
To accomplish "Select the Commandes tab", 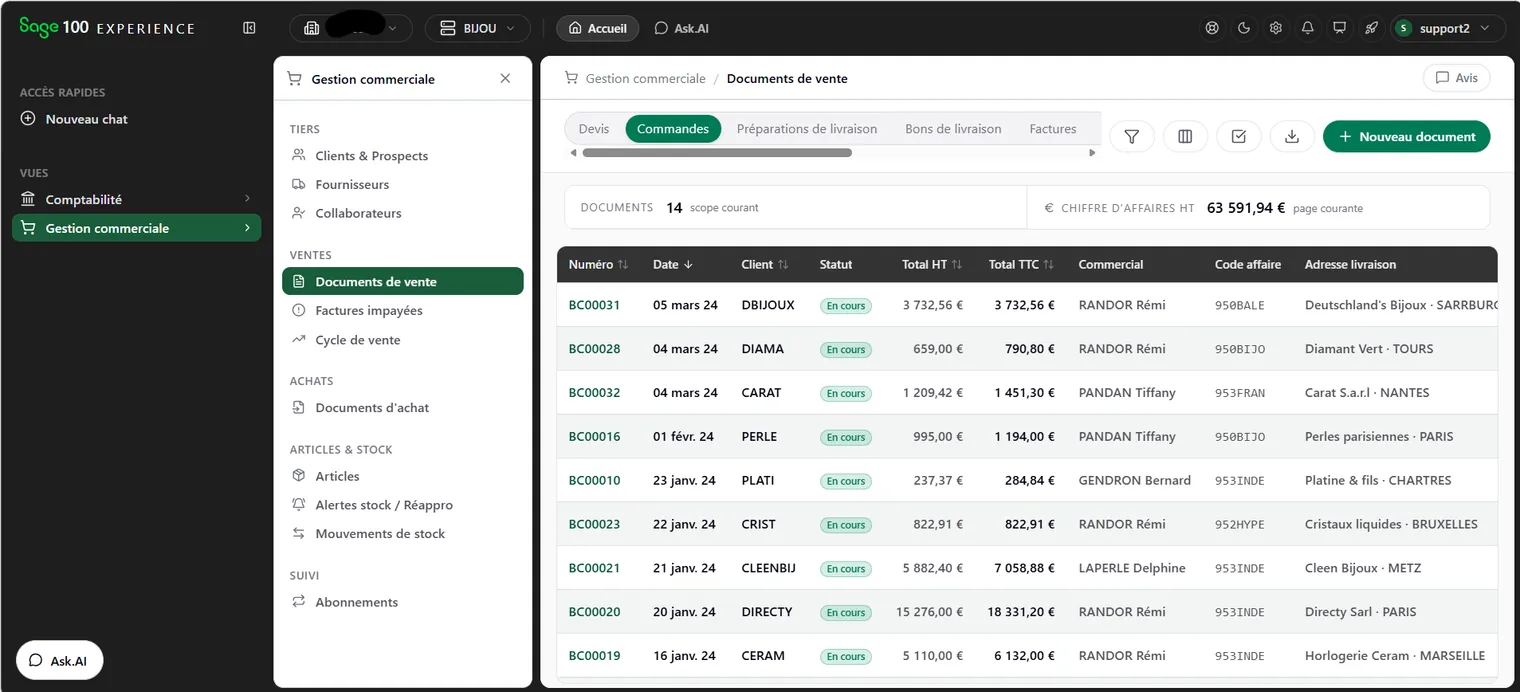I will 673,129.
